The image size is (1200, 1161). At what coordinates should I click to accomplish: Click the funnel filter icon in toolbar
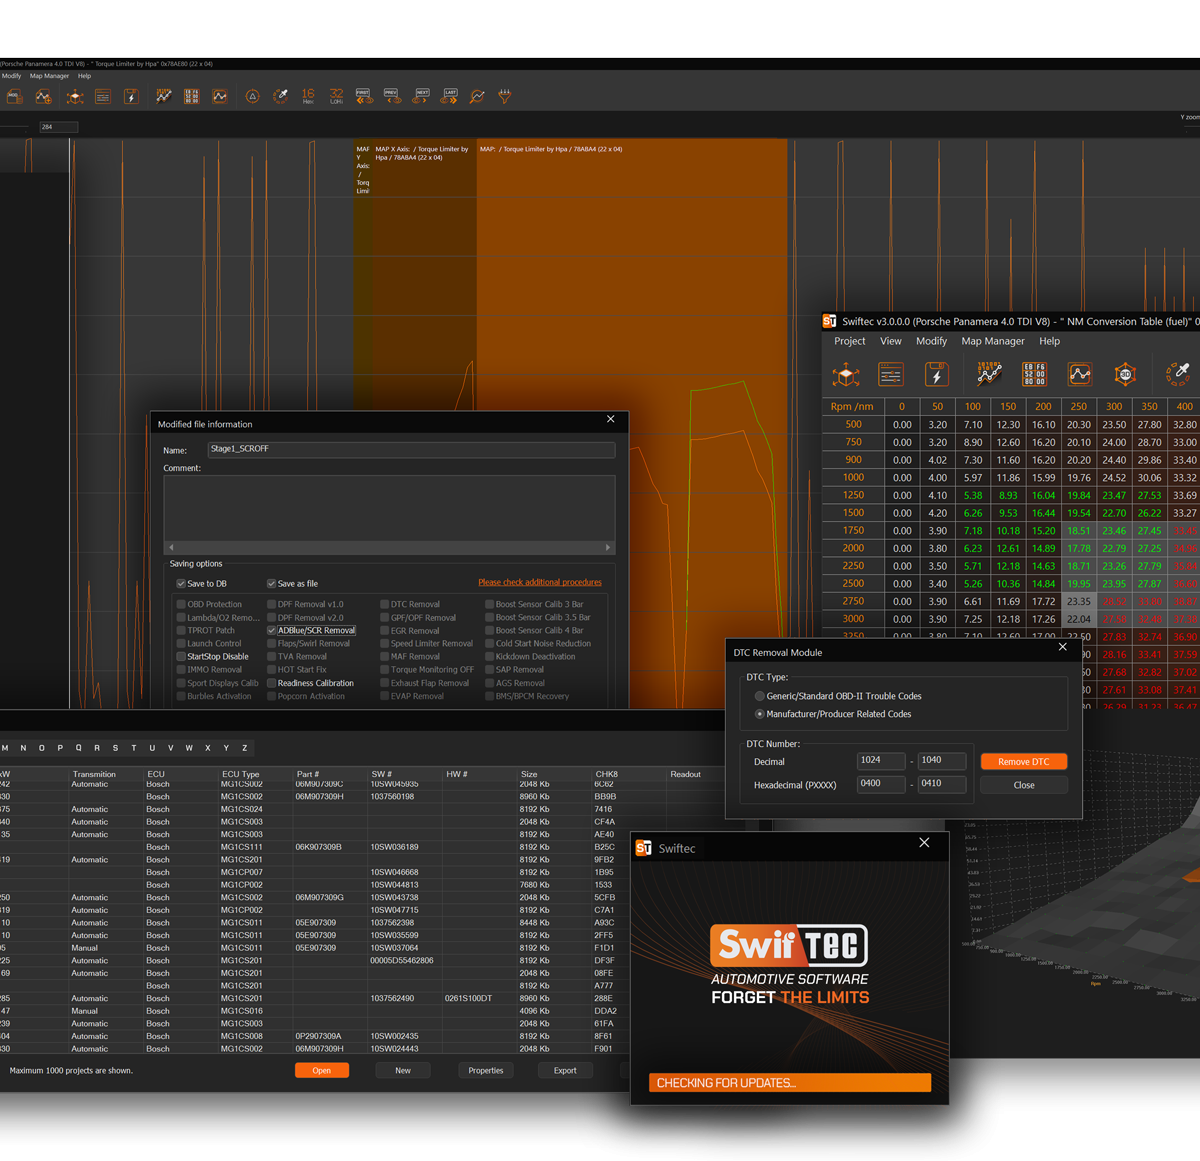pyautogui.click(x=505, y=96)
